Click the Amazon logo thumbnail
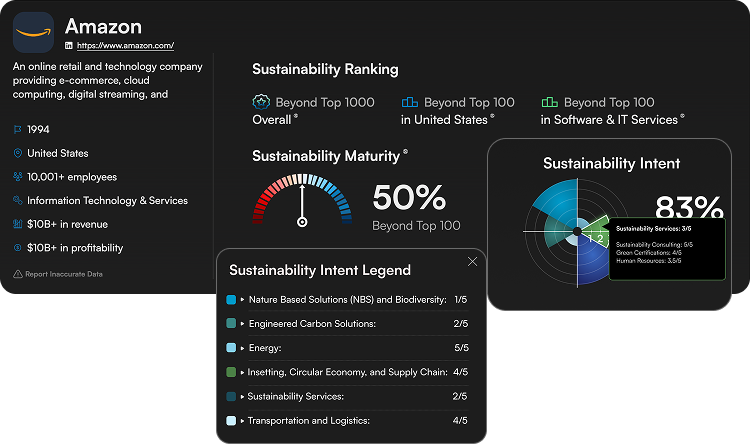 pos(33,33)
